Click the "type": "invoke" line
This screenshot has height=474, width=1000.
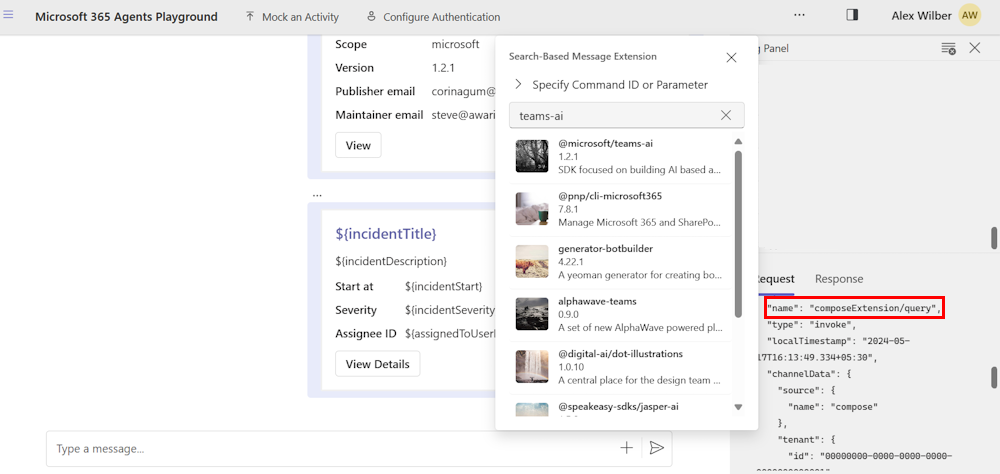coord(810,325)
